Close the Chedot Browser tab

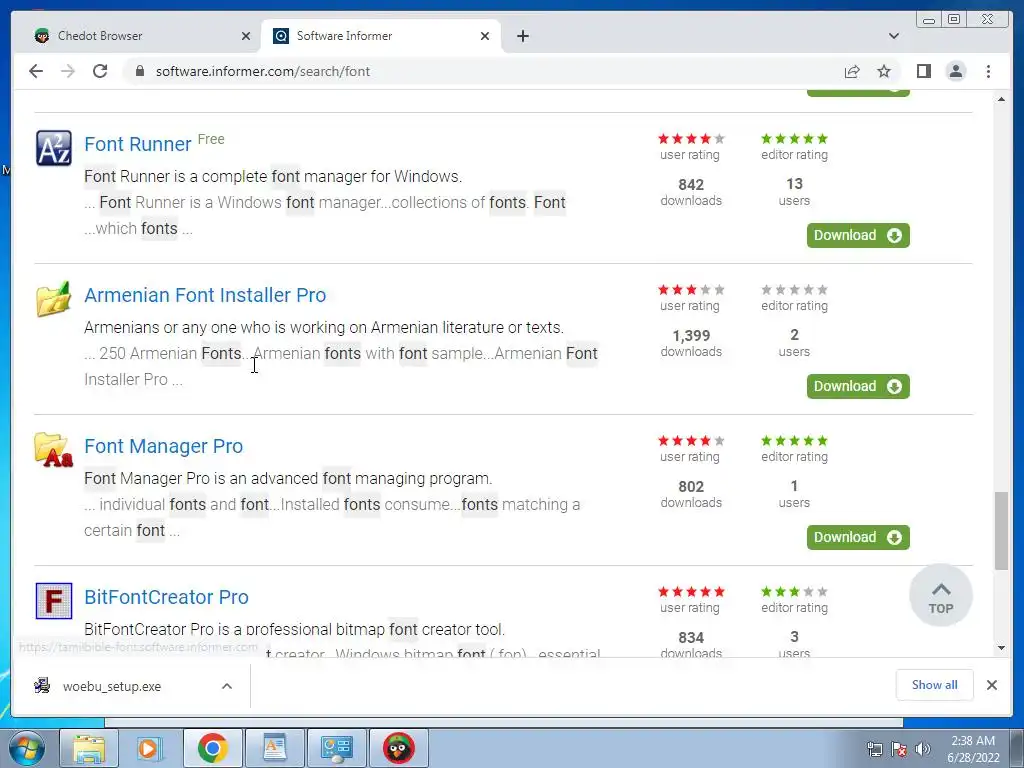[246, 36]
